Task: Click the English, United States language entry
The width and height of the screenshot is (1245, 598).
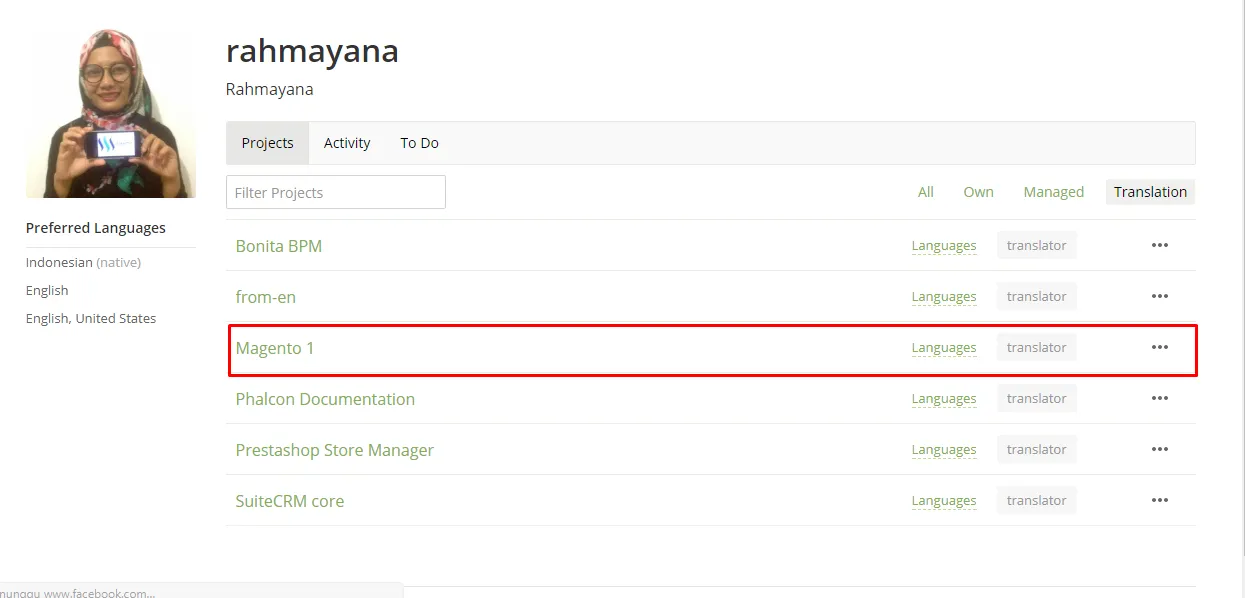Action: 91,318
